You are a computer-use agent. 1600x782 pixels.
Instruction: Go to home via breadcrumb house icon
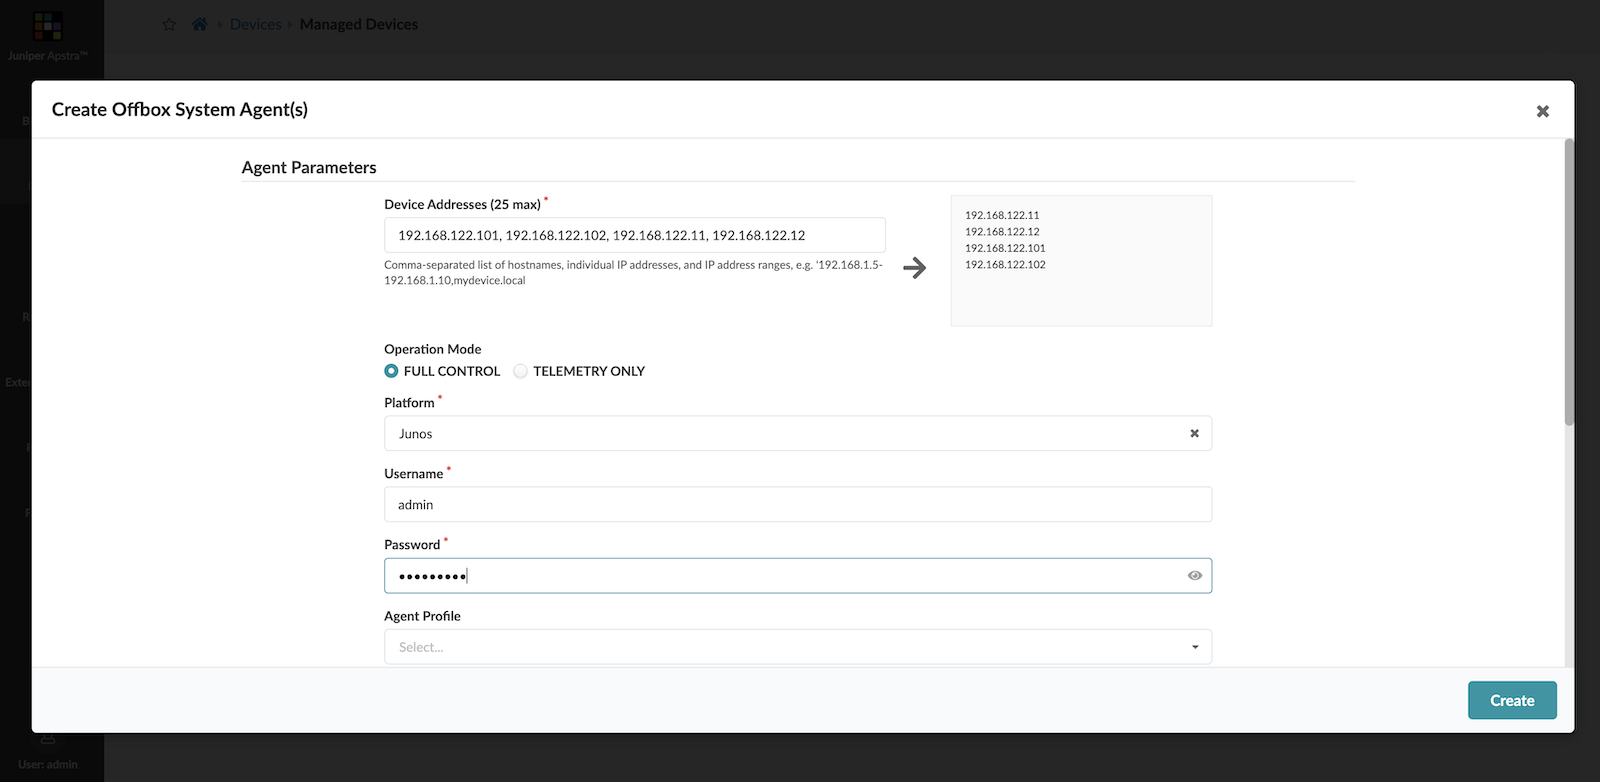pos(199,24)
